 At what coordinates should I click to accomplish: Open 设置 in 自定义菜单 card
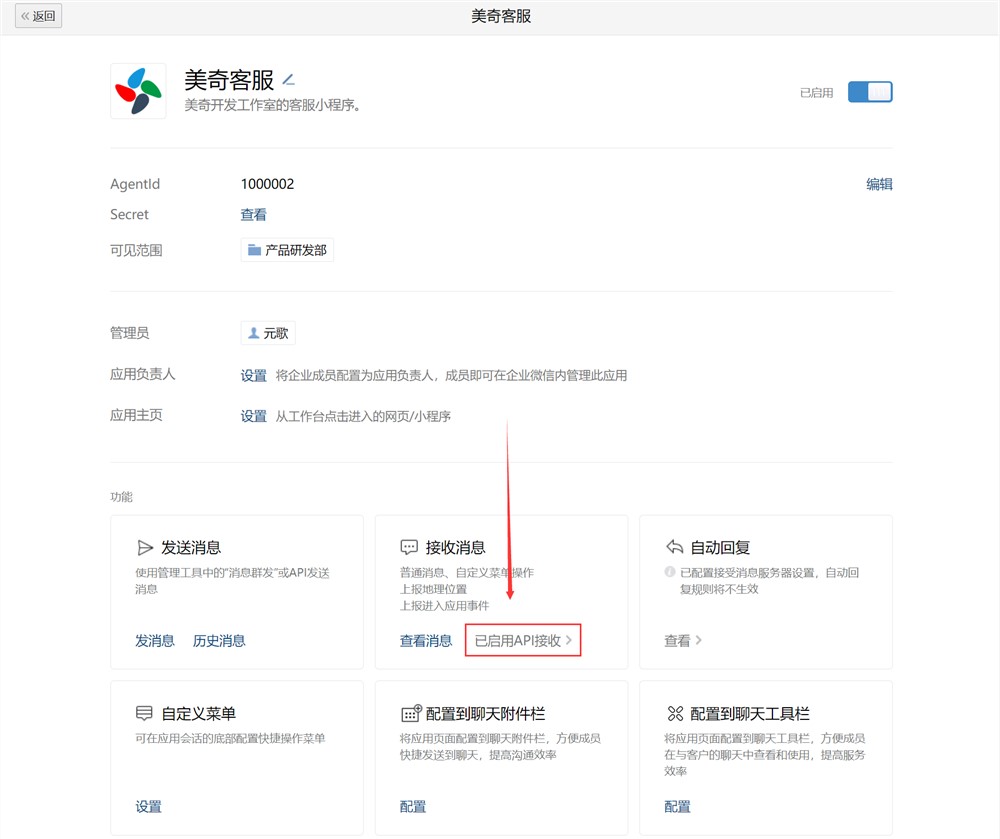coord(148,806)
